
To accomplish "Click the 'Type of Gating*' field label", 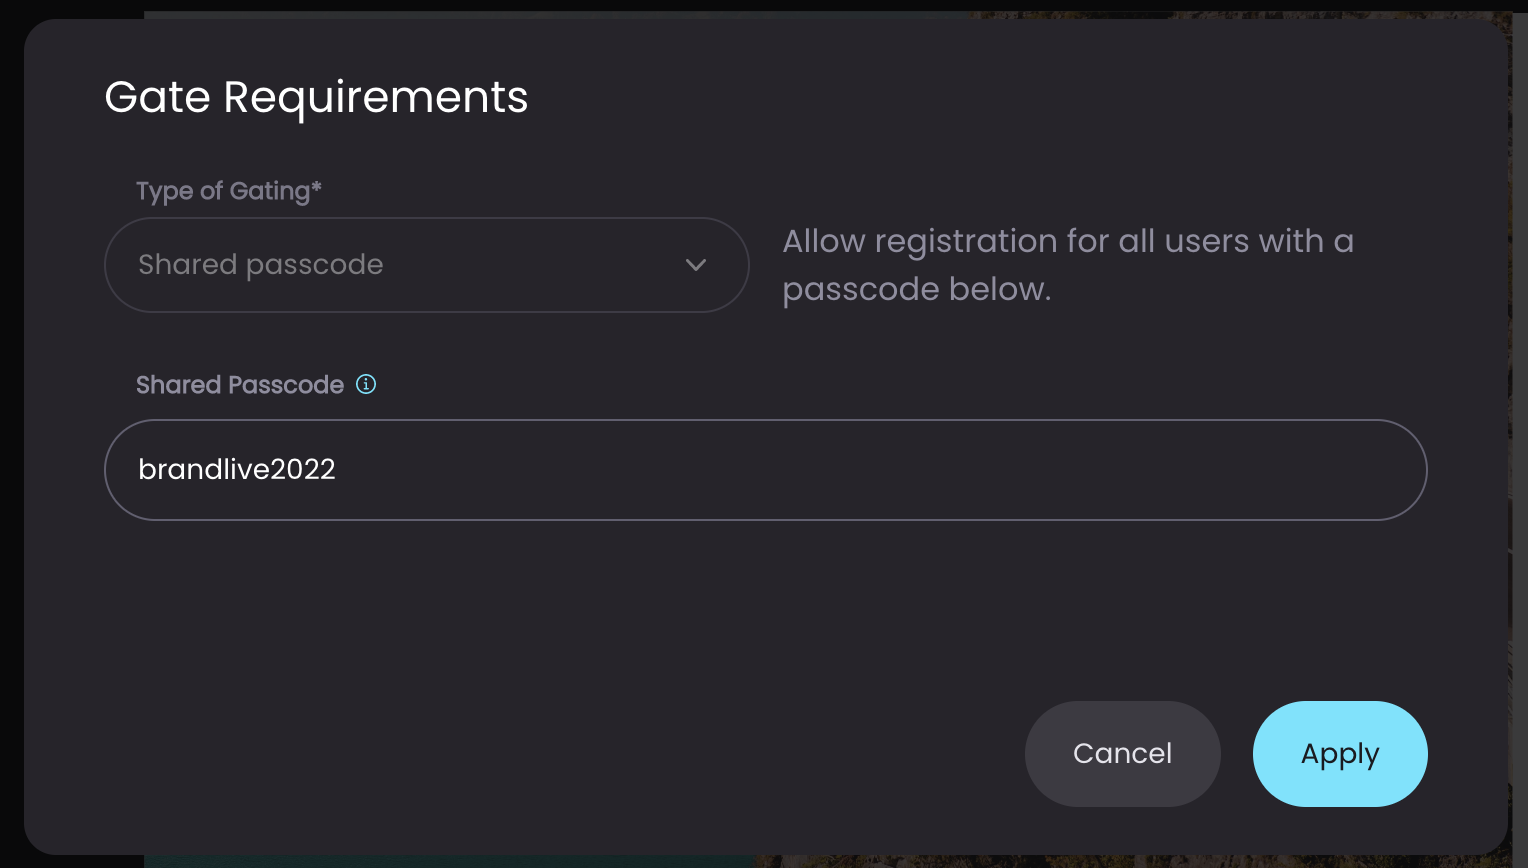I will (x=229, y=191).
